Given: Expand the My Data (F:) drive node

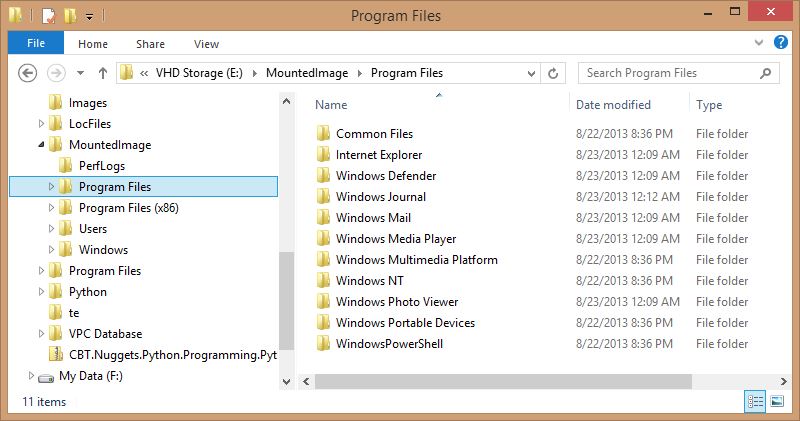Looking at the screenshot, I should 31,376.
